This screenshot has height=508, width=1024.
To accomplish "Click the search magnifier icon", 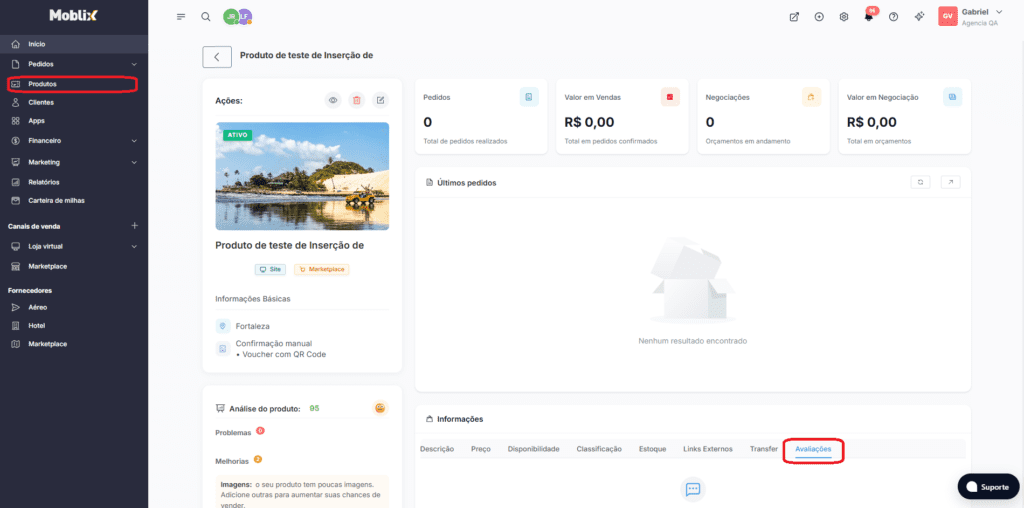I will (x=206, y=17).
